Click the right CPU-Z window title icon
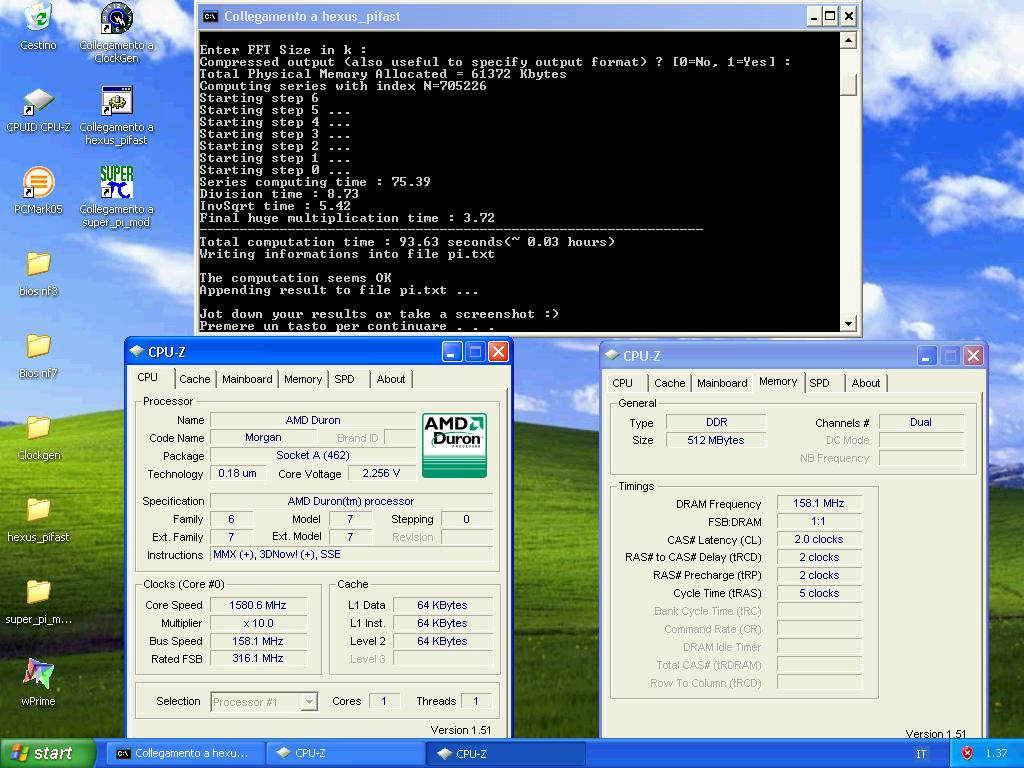1024x768 pixels. coord(611,355)
